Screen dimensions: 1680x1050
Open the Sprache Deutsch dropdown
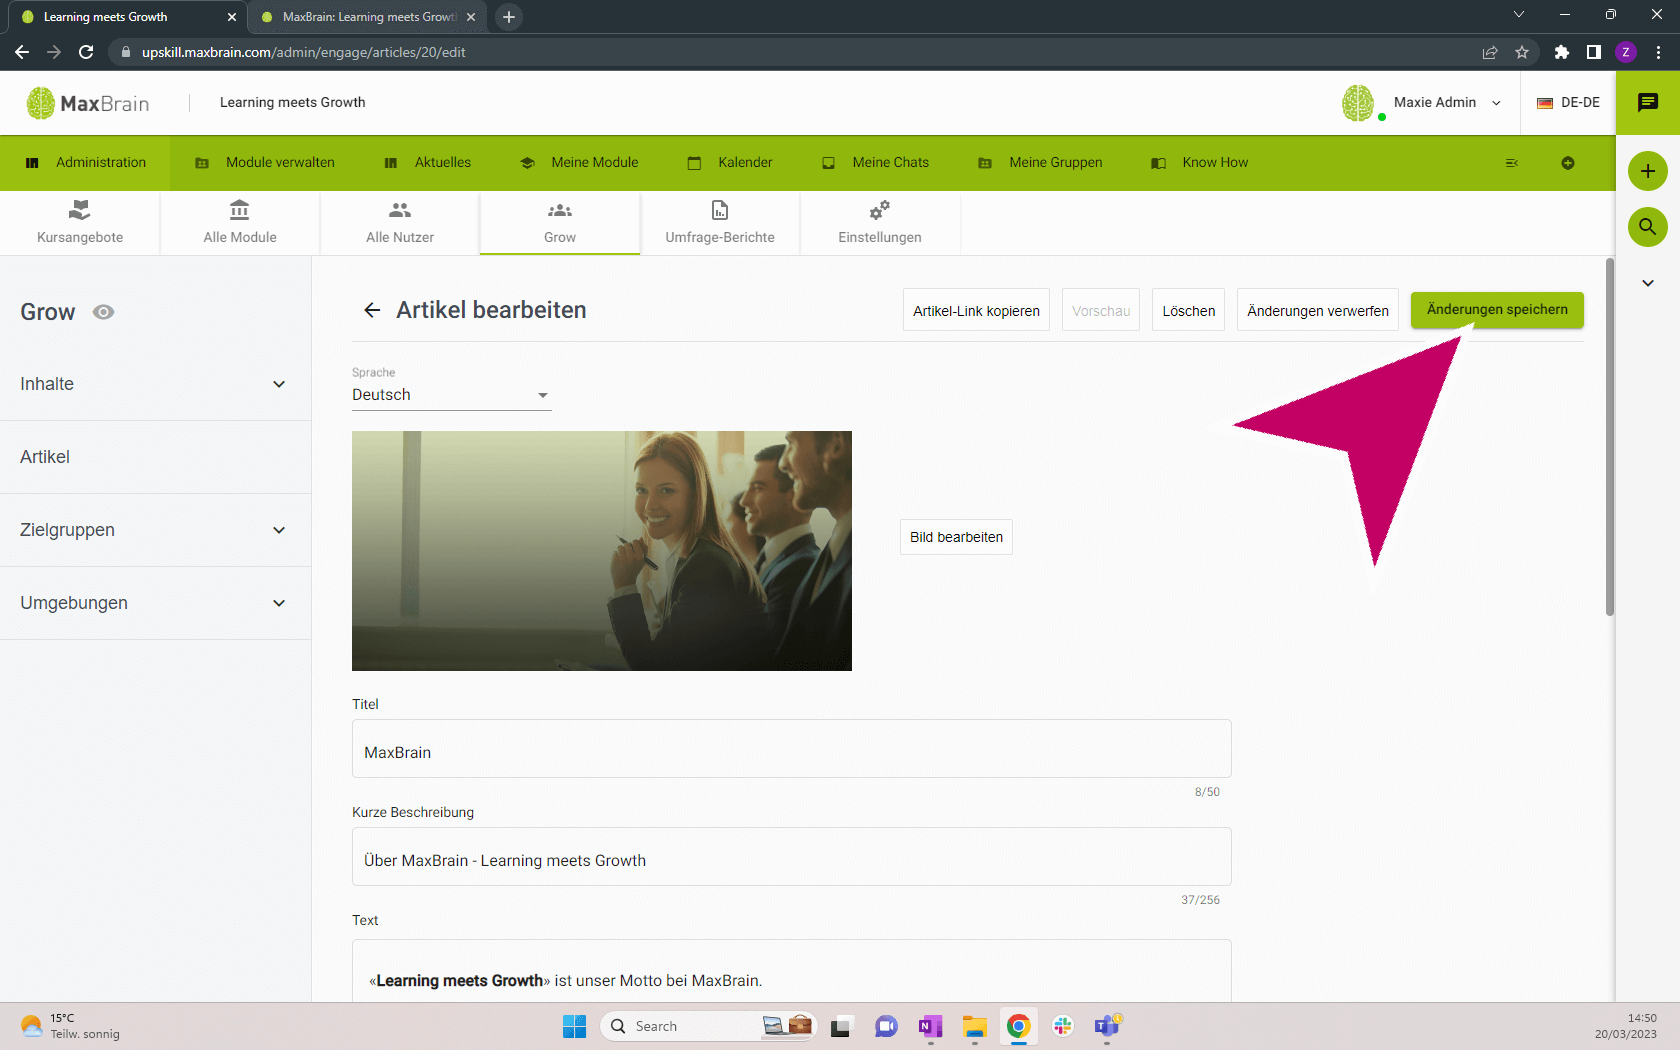(x=451, y=395)
